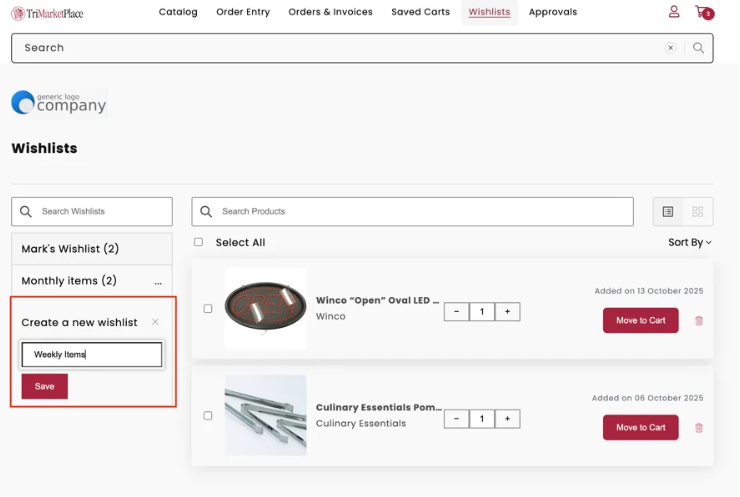Switch to list view layout
Image resolution: width=740 pixels, height=497 pixels.
668,212
